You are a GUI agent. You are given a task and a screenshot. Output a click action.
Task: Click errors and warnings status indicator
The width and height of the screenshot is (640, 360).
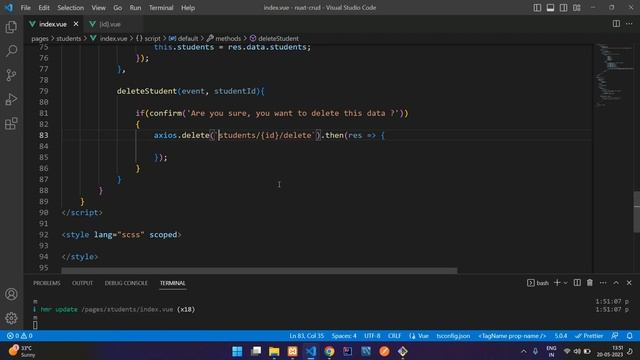point(20,336)
